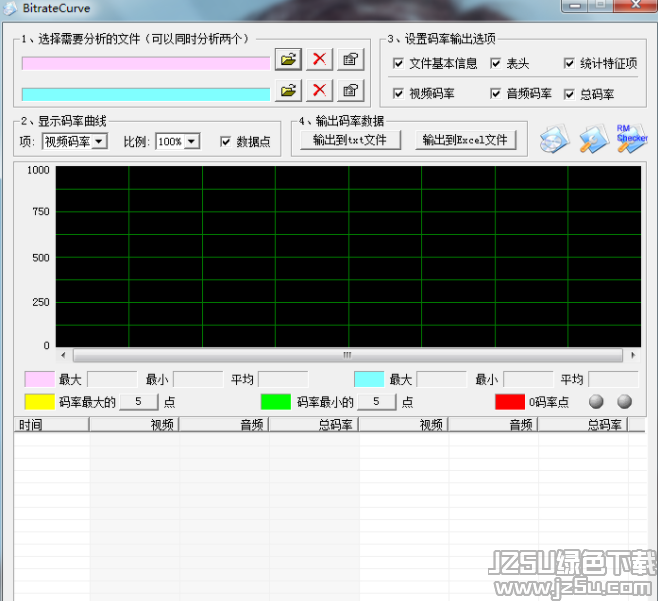Click 输出到Excel文件 button
This screenshot has height=601, width=658.
(465, 140)
